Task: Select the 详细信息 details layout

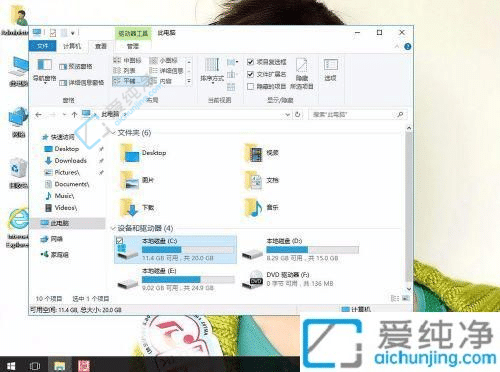Action: point(166,71)
